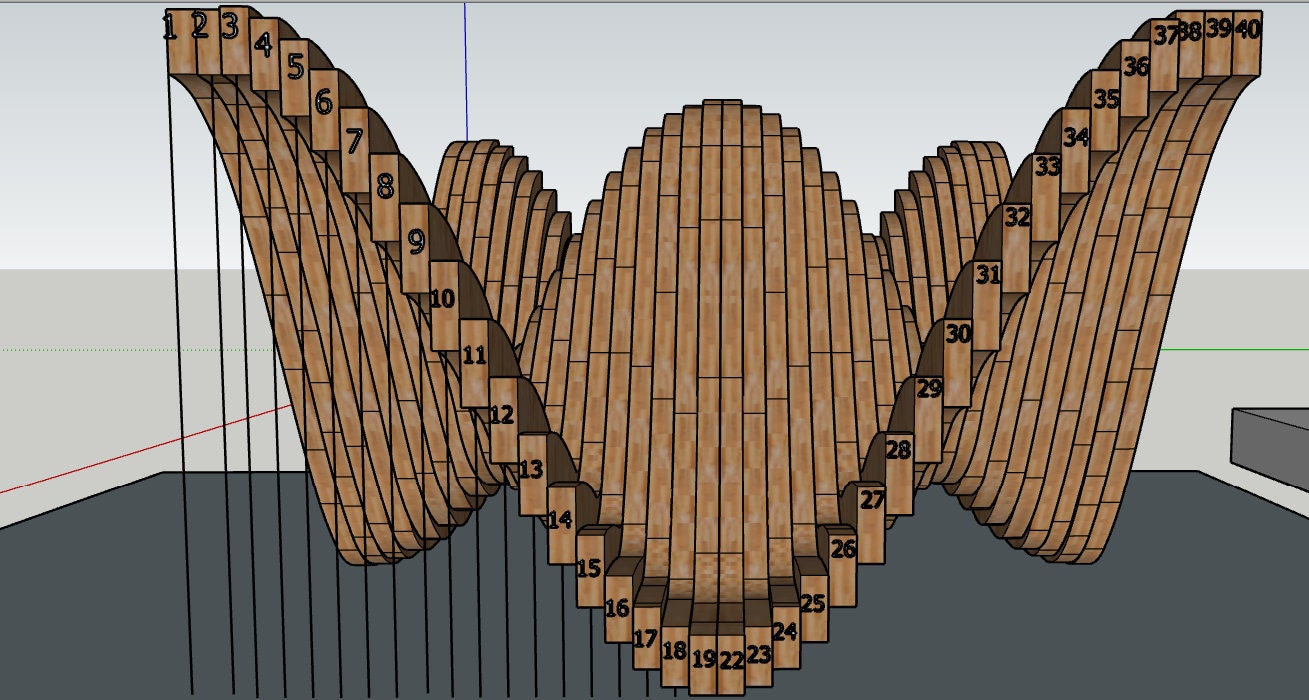Screen dimensions: 1309x700
Task: Select the slat labeled 34
Action: pyautogui.click(x=1075, y=150)
